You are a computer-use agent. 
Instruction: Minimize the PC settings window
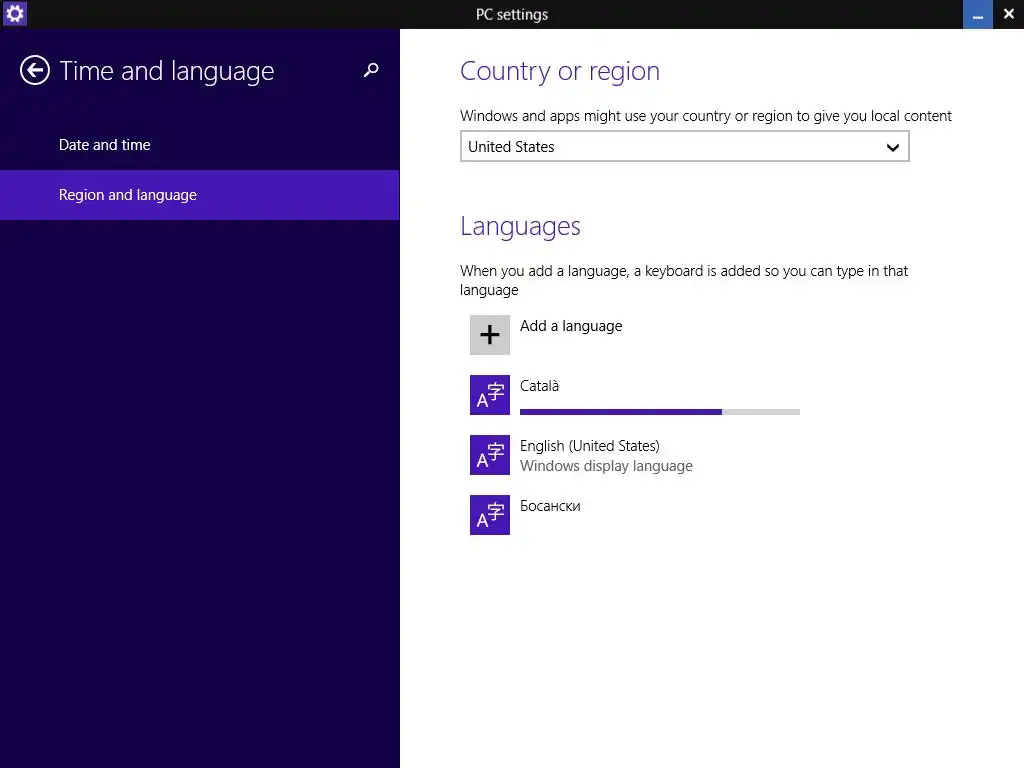978,14
